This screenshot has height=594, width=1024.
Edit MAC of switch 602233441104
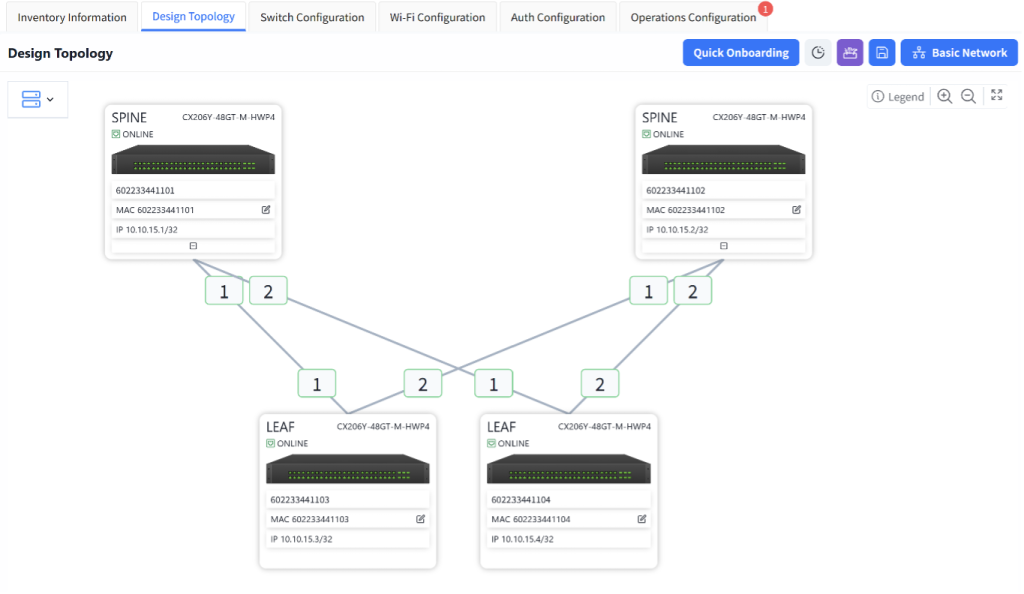tap(642, 519)
